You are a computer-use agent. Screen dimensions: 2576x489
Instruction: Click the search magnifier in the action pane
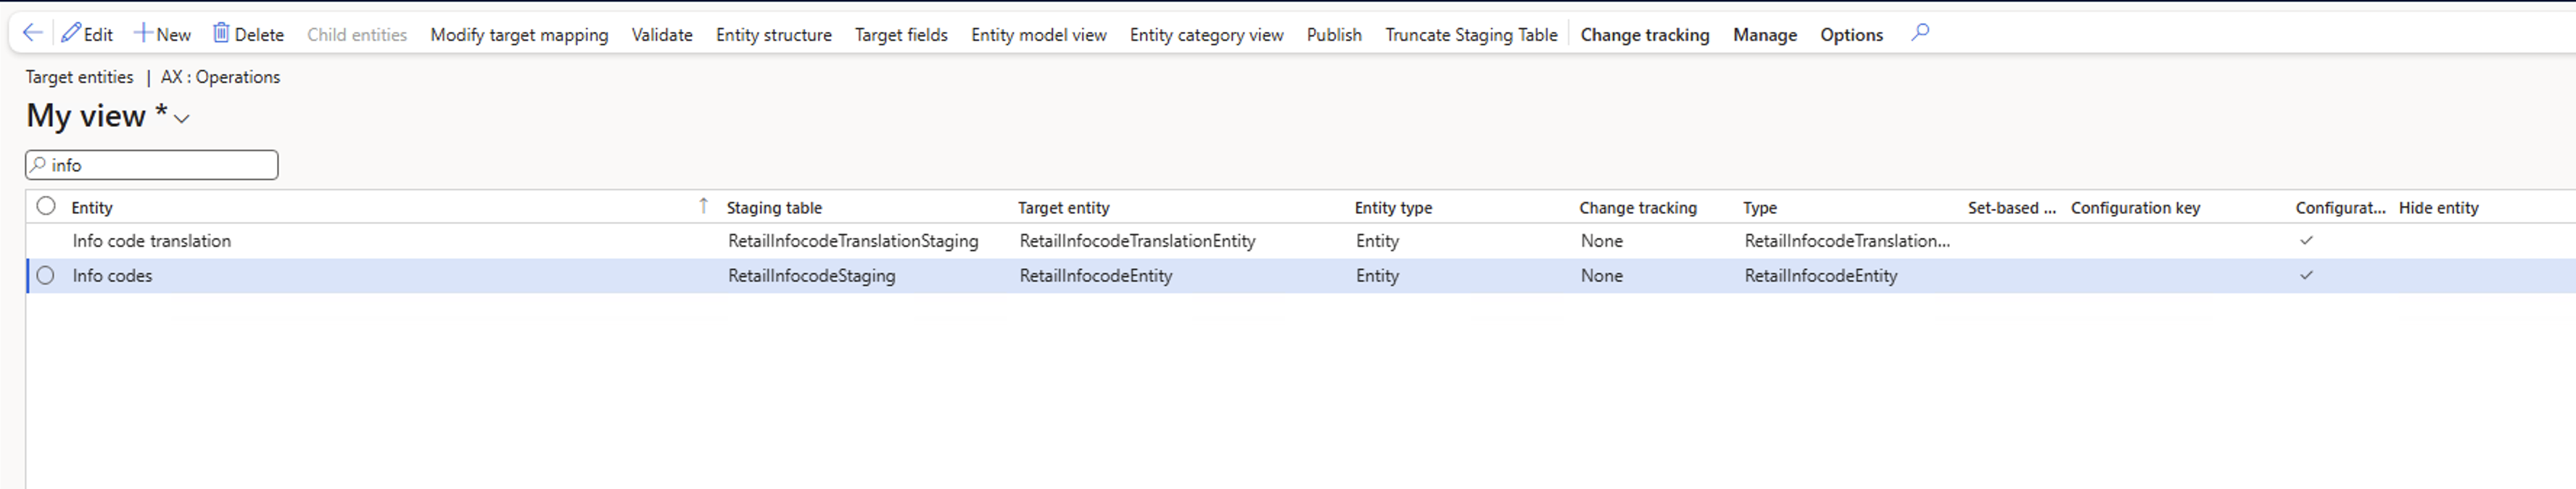coord(1920,33)
